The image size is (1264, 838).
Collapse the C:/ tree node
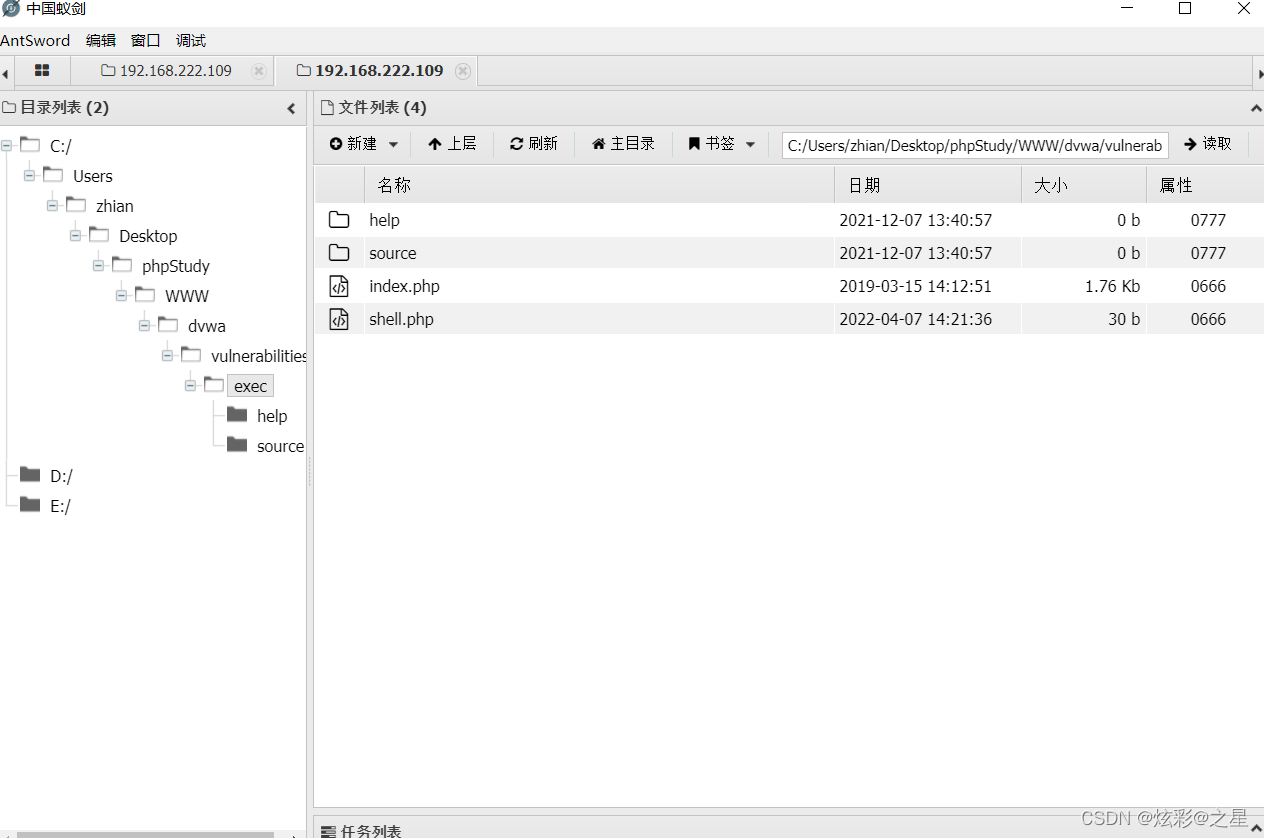click(x=6, y=146)
